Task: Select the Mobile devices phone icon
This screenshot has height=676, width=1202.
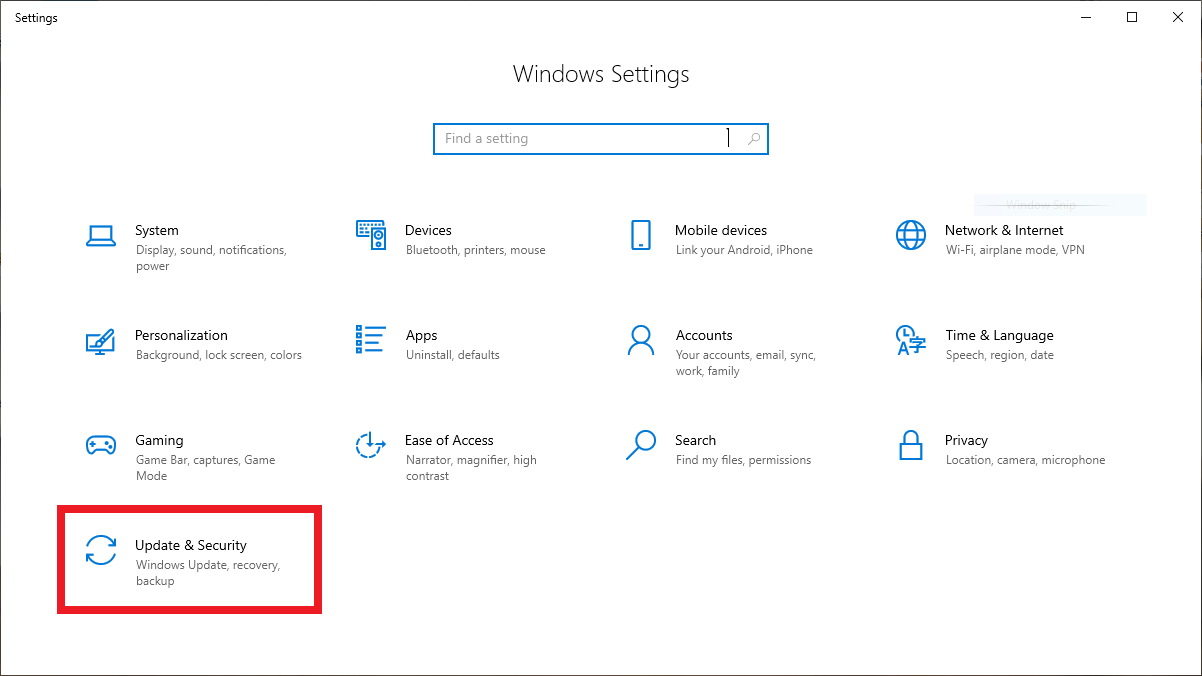Action: click(641, 236)
